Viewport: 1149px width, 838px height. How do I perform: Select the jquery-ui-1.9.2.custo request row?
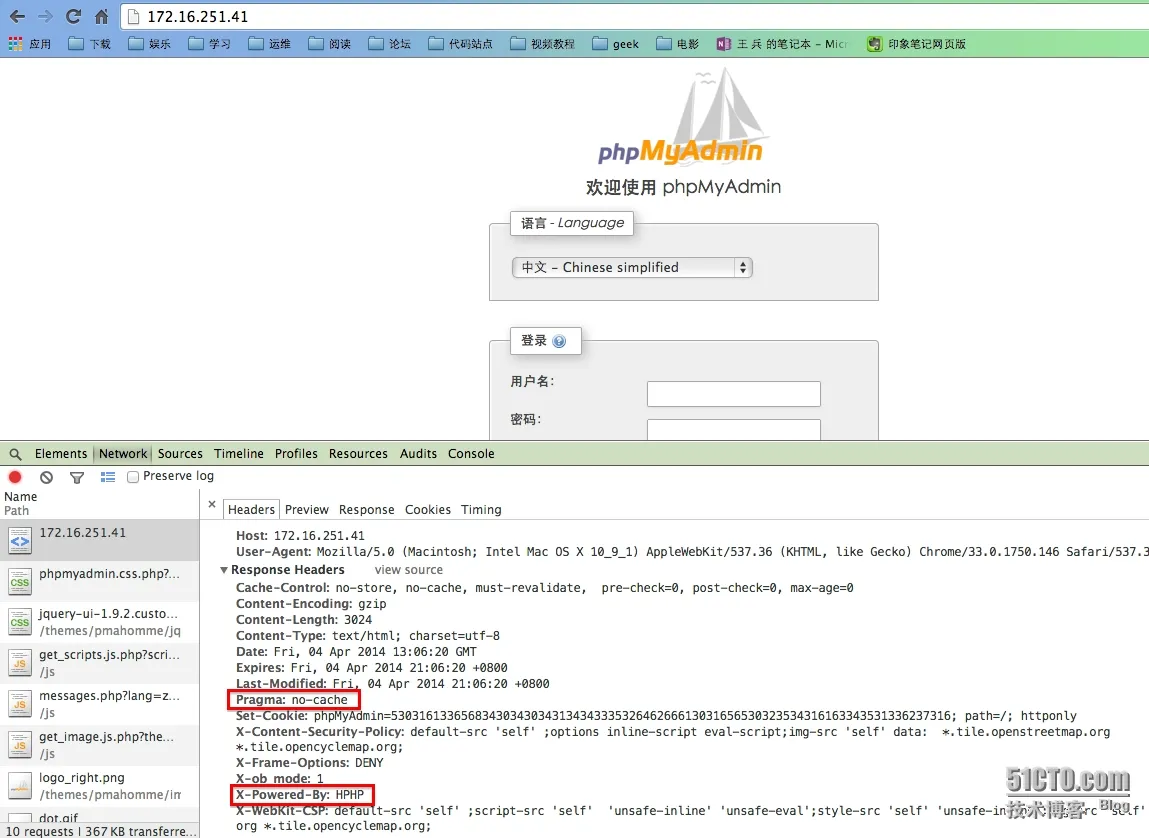[100, 622]
